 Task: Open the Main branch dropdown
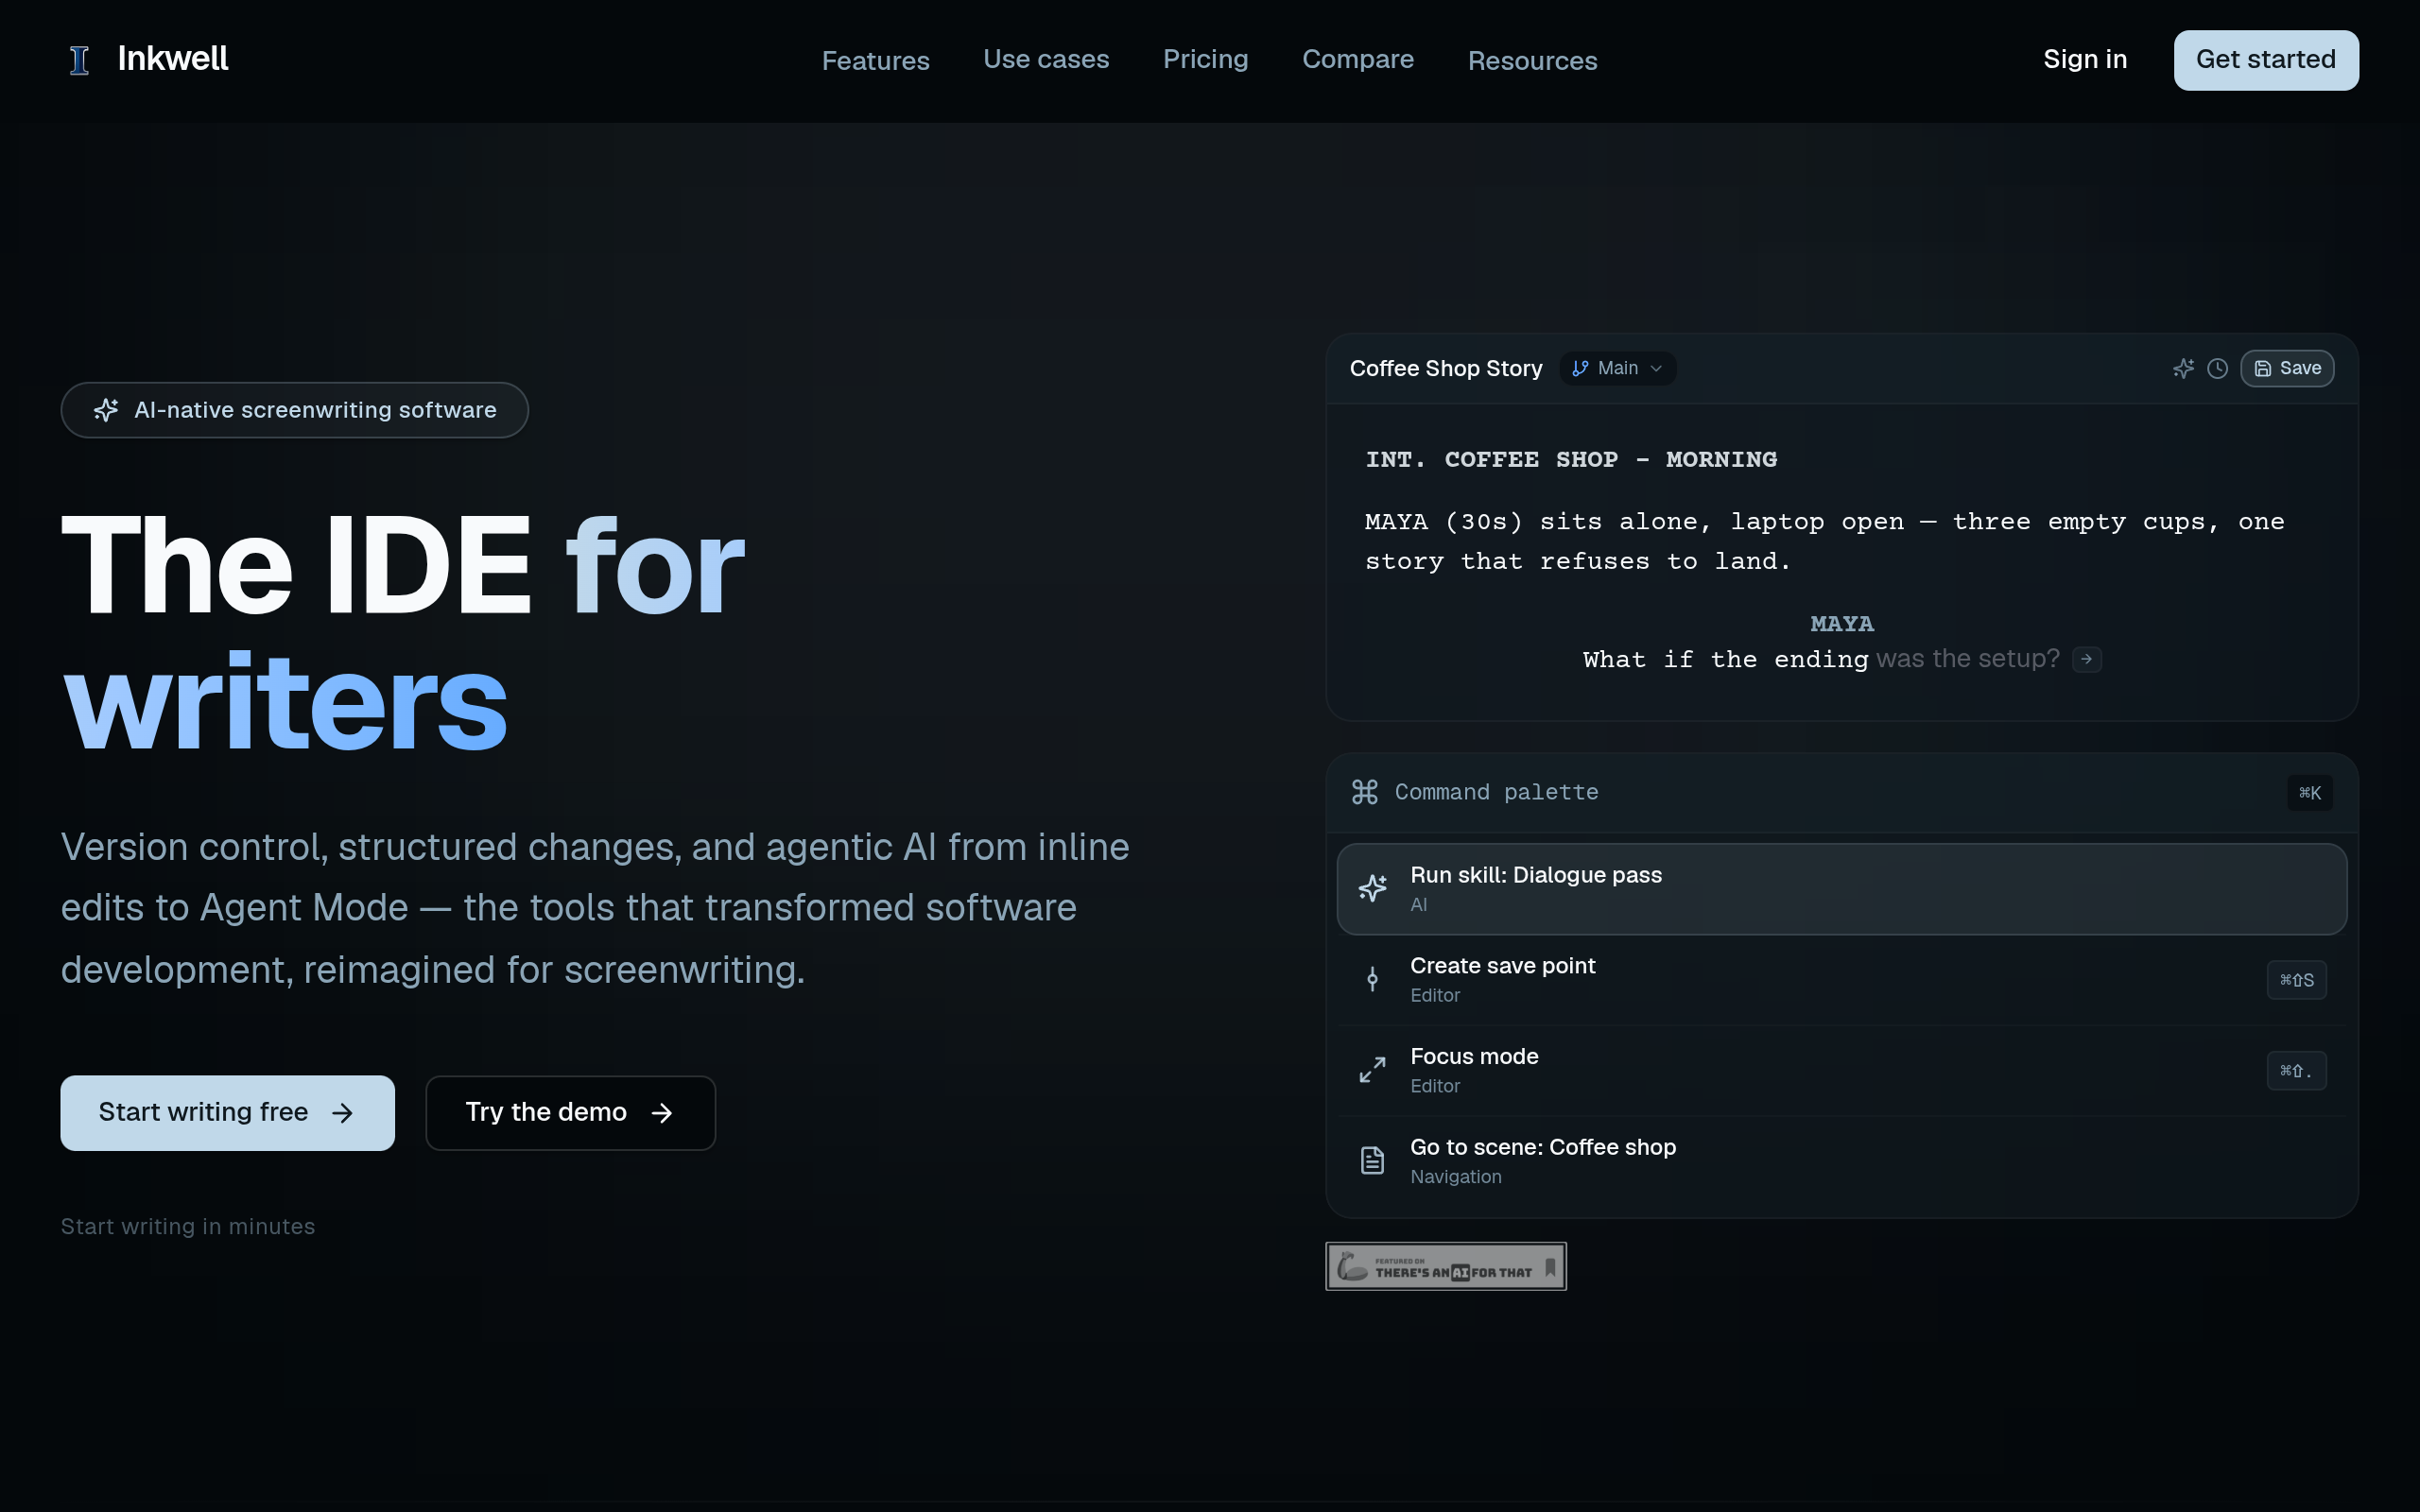1618,368
